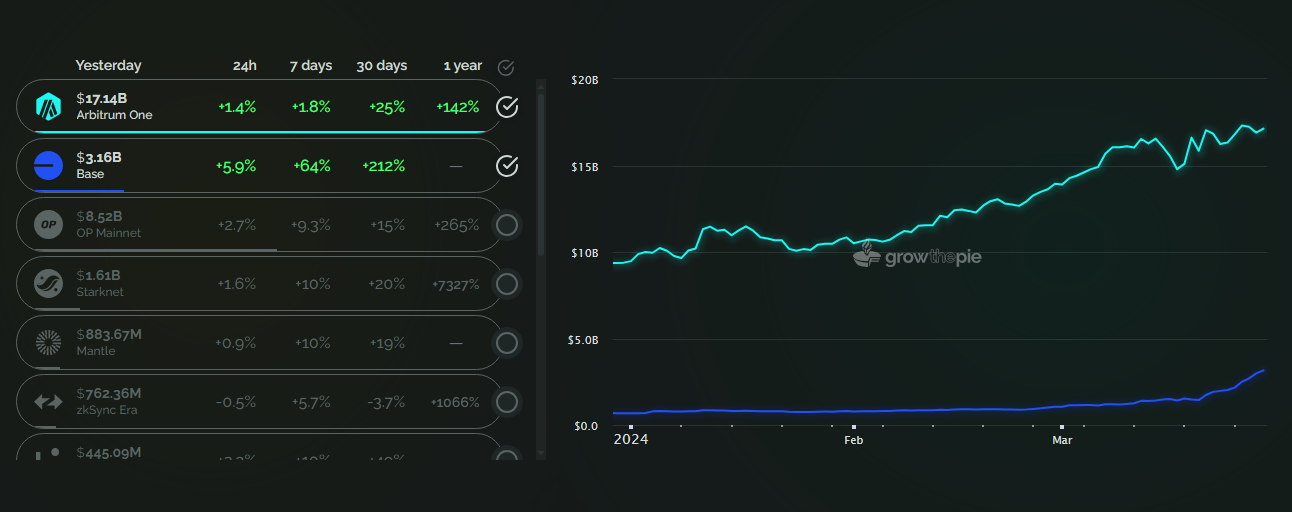Click the 7 days column header
Screen dimensions: 1292x512
pyautogui.click(x=311, y=65)
